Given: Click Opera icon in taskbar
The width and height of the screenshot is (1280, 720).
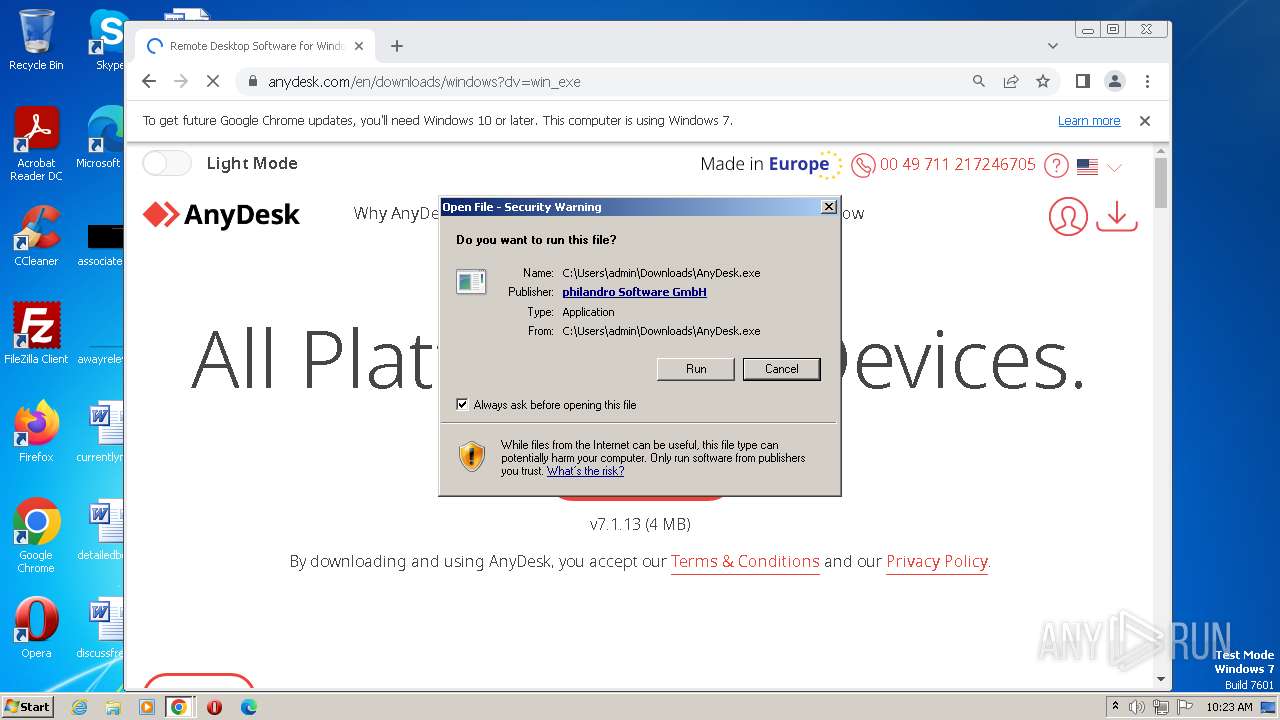Looking at the screenshot, I should point(214,707).
